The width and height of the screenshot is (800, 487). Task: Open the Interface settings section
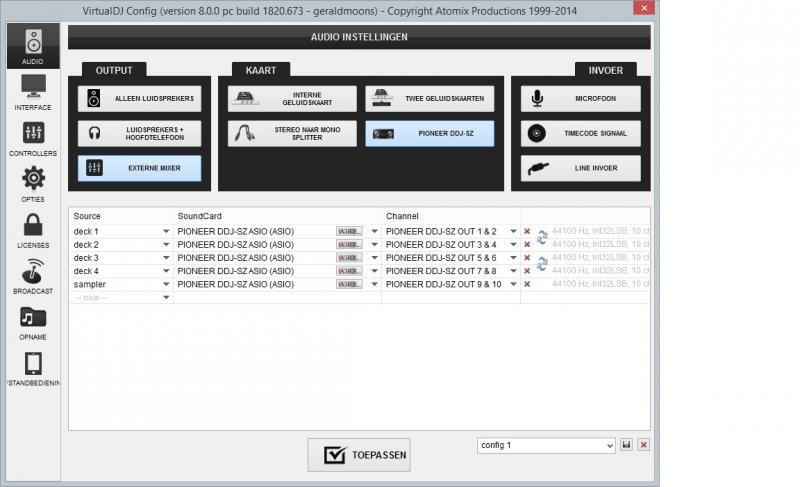[x=33, y=92]
